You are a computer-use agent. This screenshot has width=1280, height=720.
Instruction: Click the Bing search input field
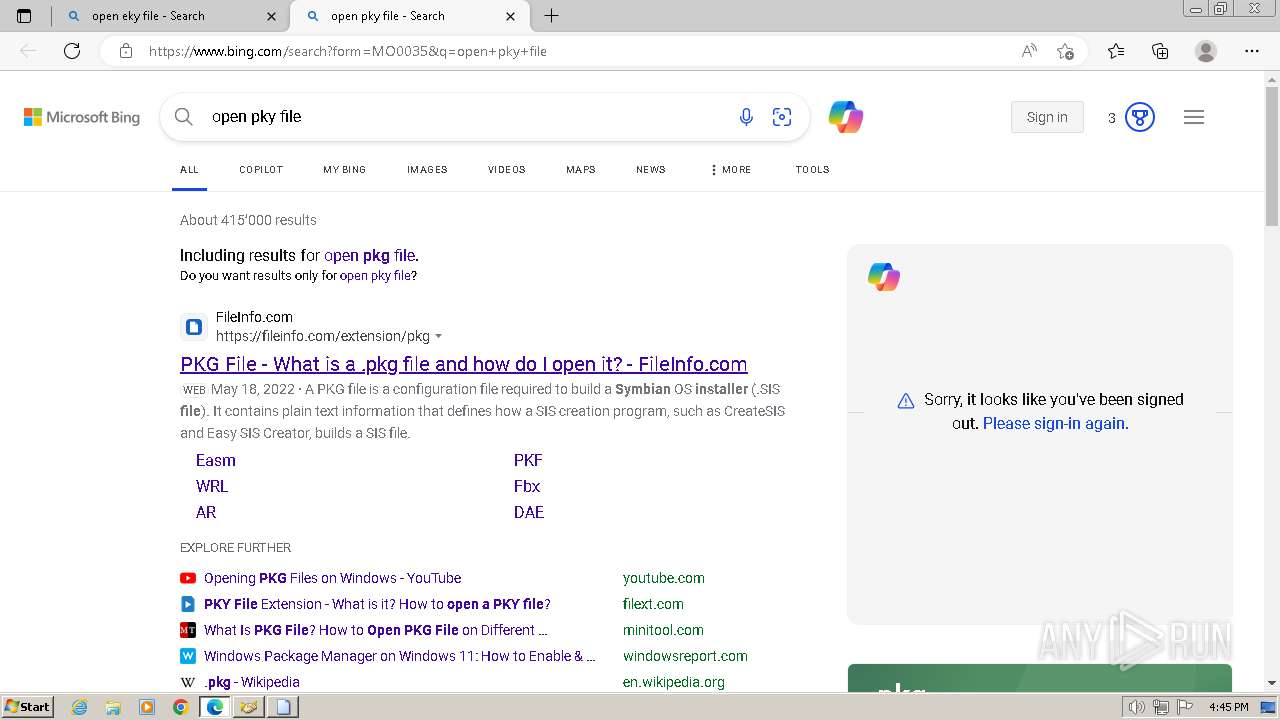pos(460,117)
